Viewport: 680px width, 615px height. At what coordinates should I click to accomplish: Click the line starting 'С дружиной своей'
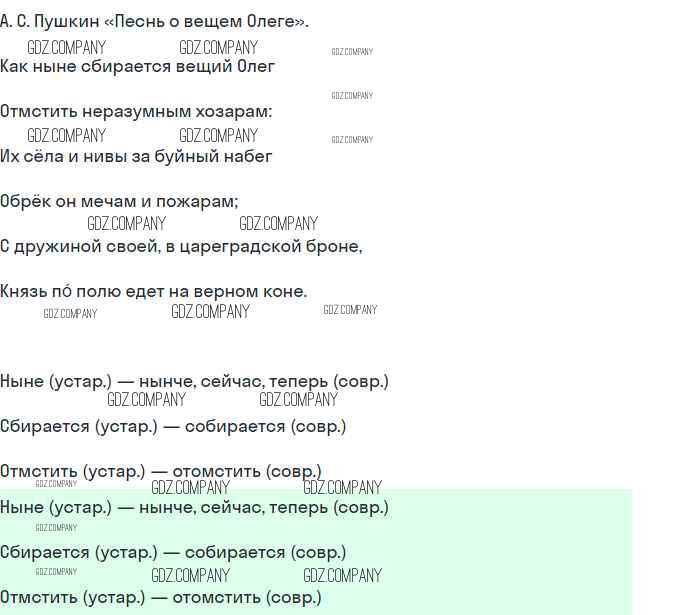coord(181,246)
